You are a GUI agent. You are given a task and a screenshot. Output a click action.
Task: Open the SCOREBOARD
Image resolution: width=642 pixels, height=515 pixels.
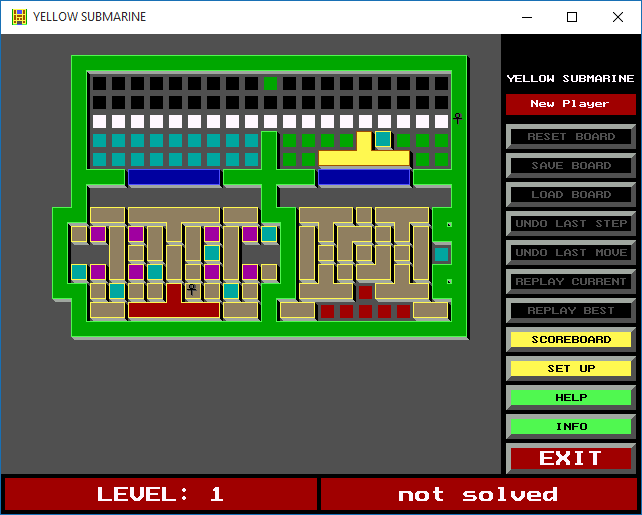pyautogui.click(x=571, y=339)
